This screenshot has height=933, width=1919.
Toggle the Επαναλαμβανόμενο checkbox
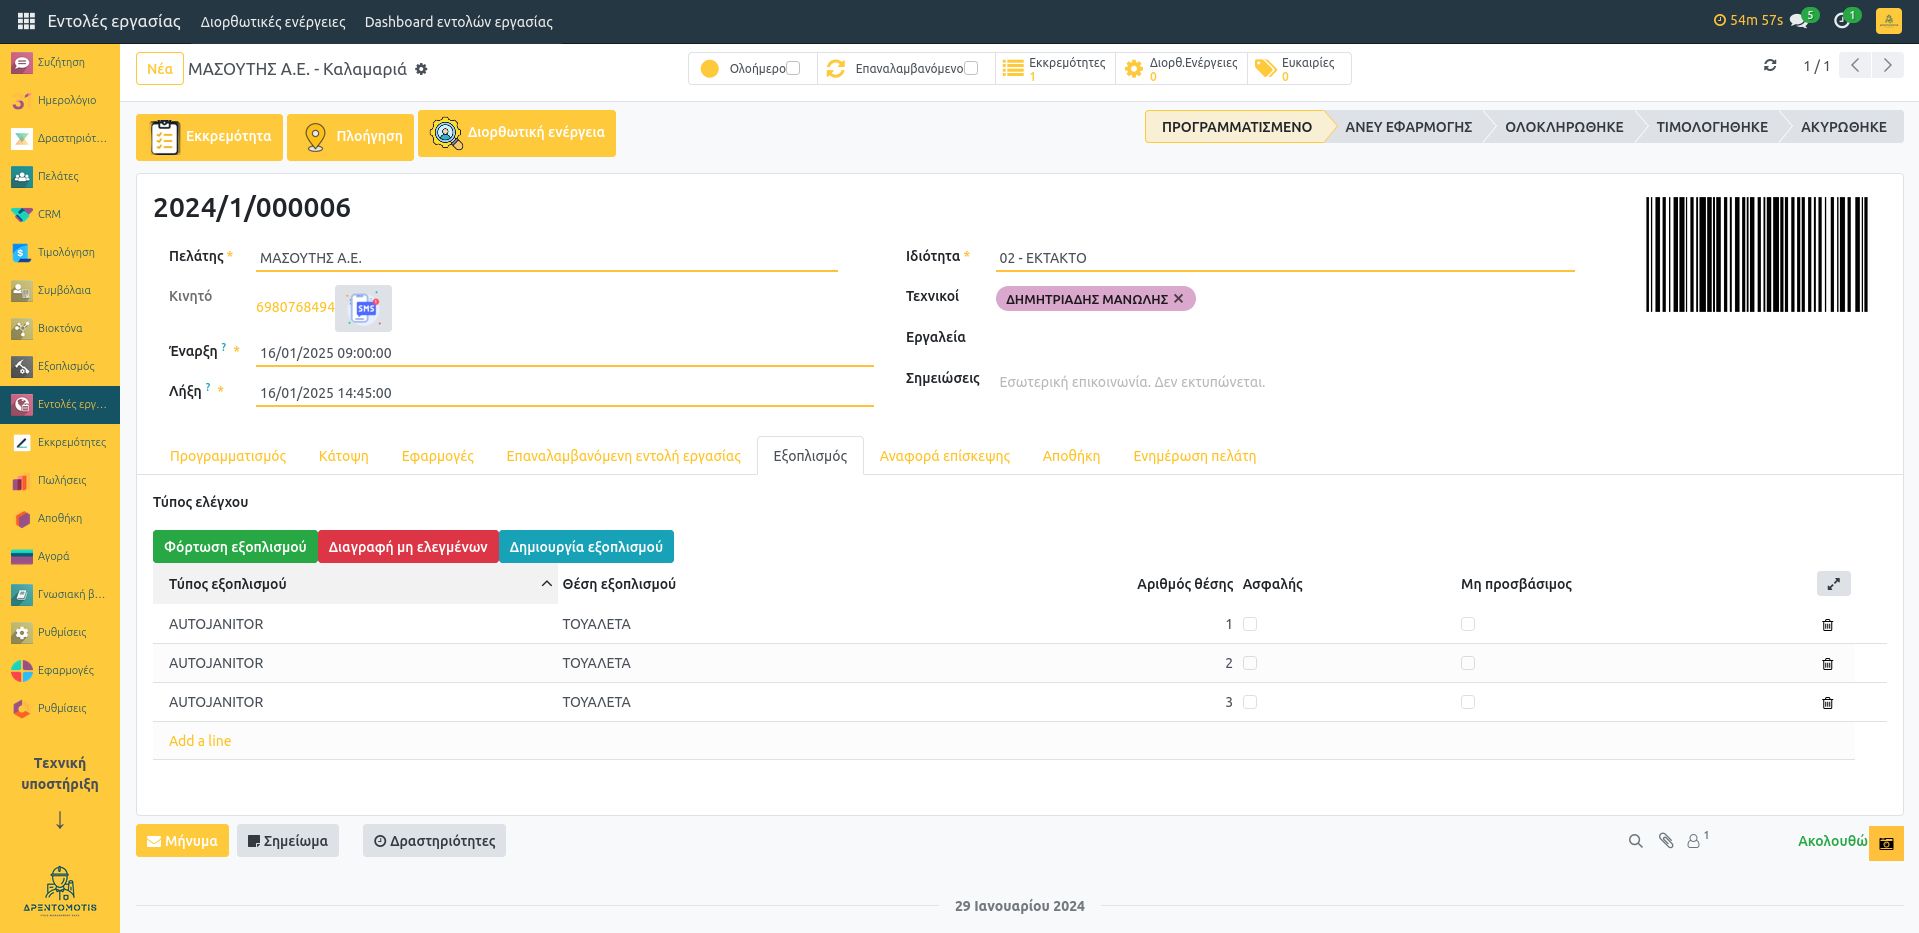click(x=971, y=68)
